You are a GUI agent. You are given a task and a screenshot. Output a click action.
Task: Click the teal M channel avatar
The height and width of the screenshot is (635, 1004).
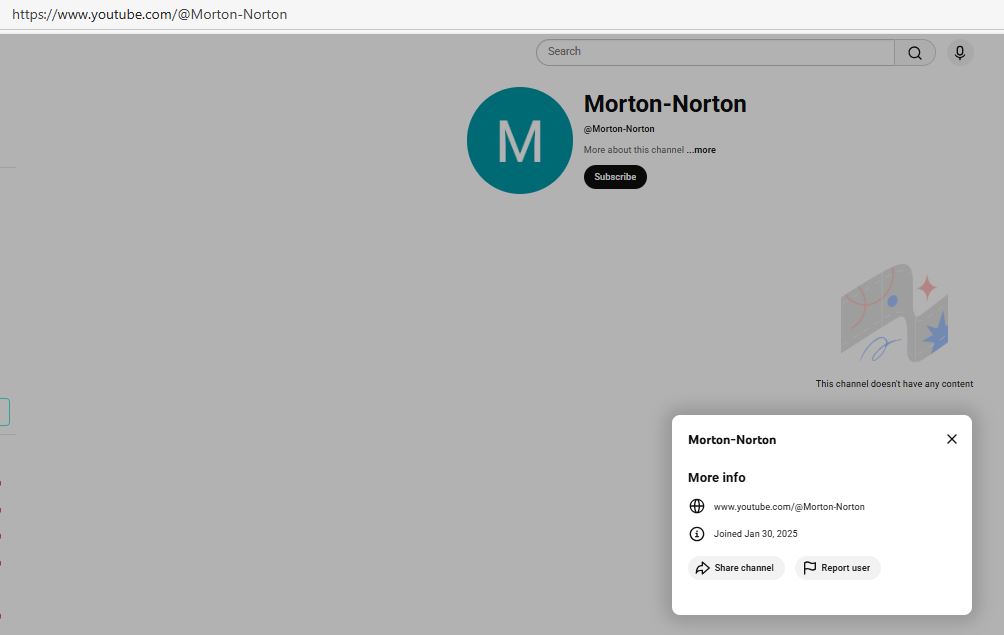[x=519, y=141]
